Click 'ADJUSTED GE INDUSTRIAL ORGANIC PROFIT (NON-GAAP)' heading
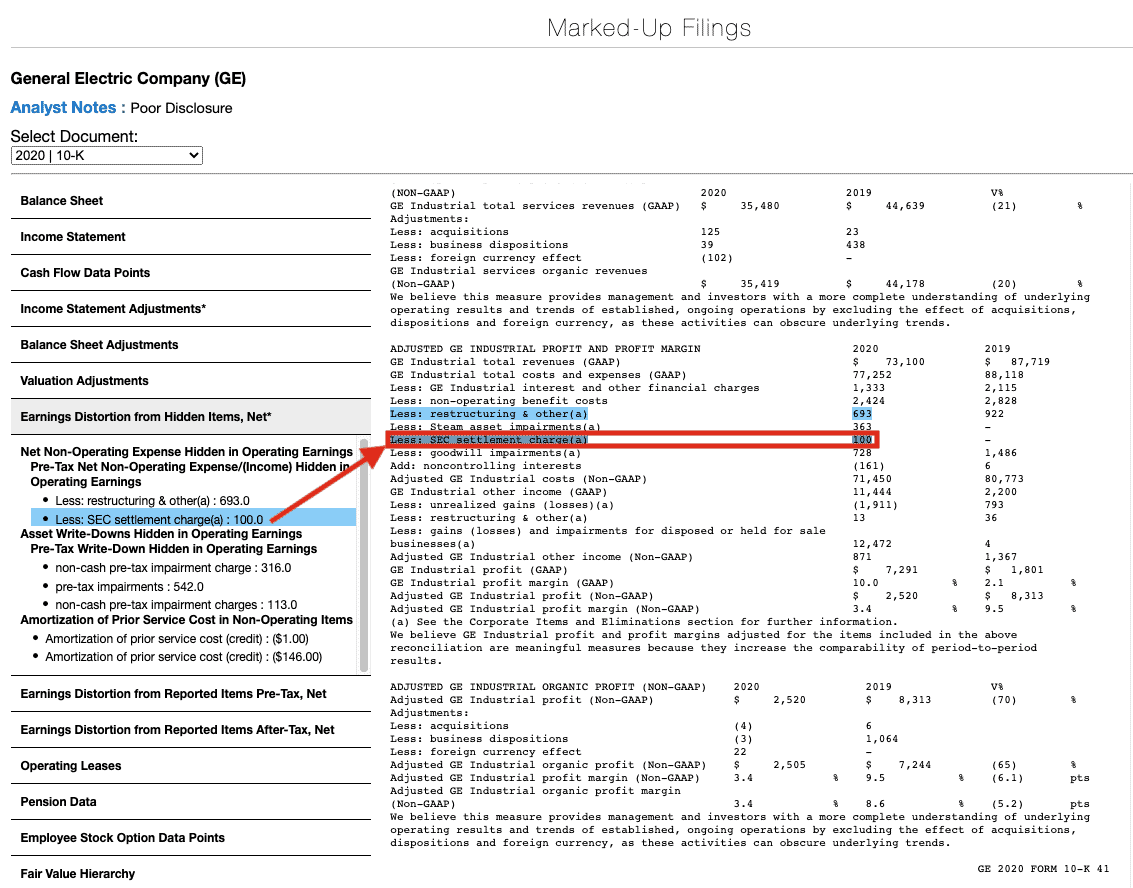 (x=548, y=687)
